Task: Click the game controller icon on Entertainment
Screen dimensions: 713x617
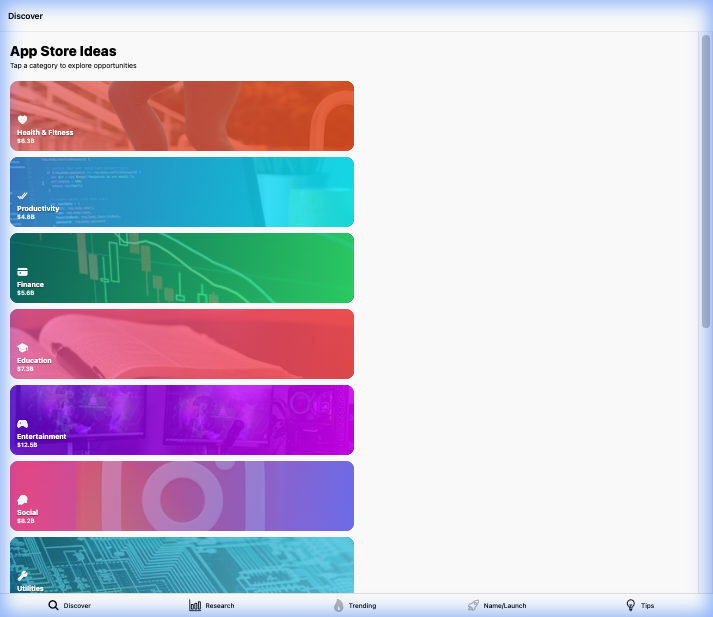Action: (x=22, y=424)
